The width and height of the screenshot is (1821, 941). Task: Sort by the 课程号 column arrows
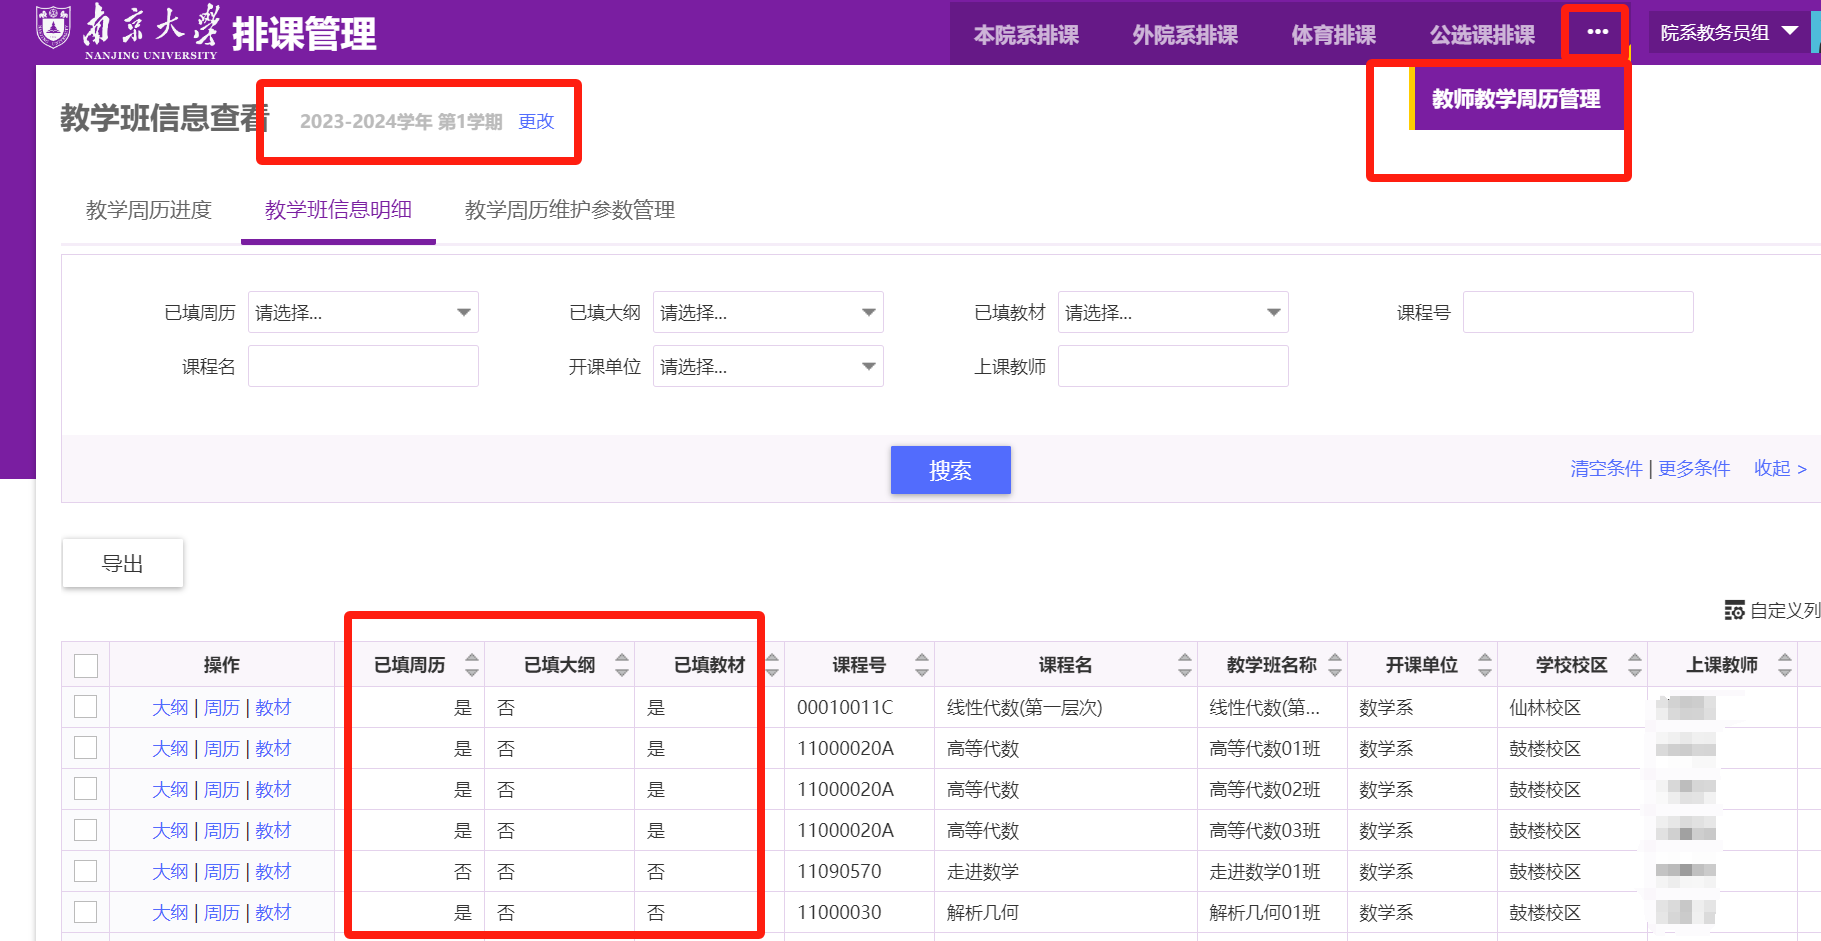922,665
